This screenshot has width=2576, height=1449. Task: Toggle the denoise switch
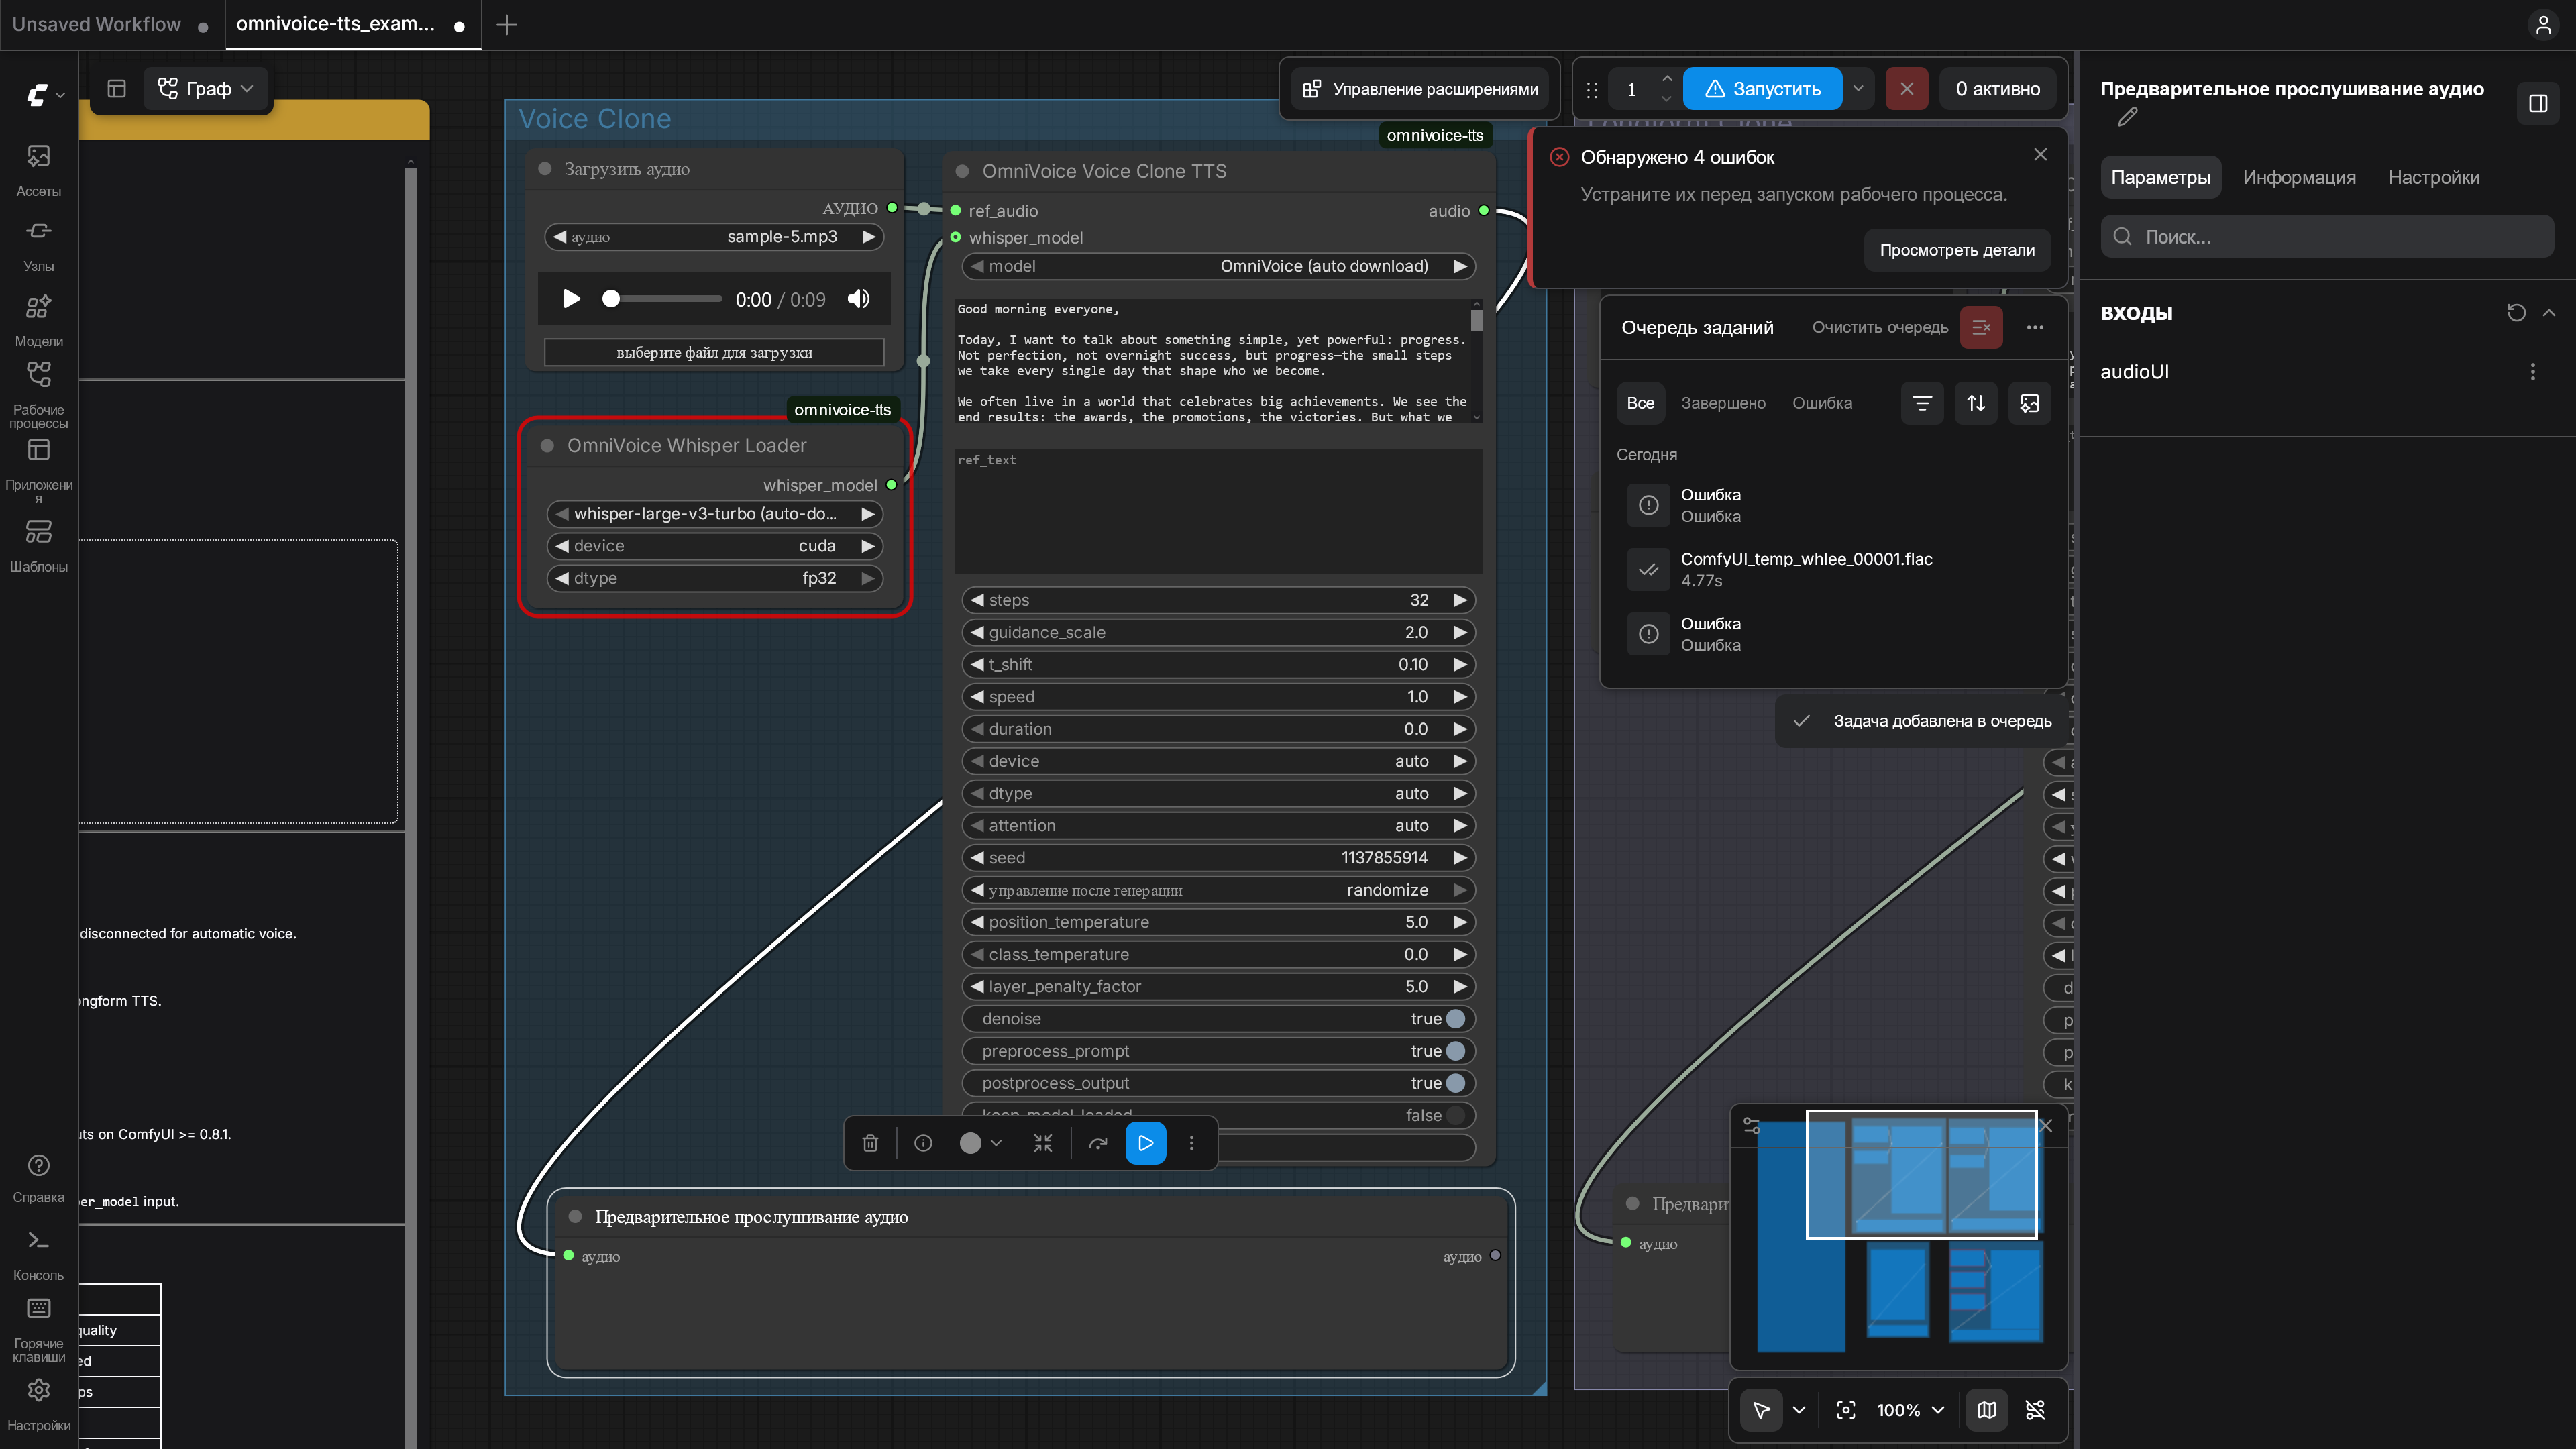pos(1455,1019)
